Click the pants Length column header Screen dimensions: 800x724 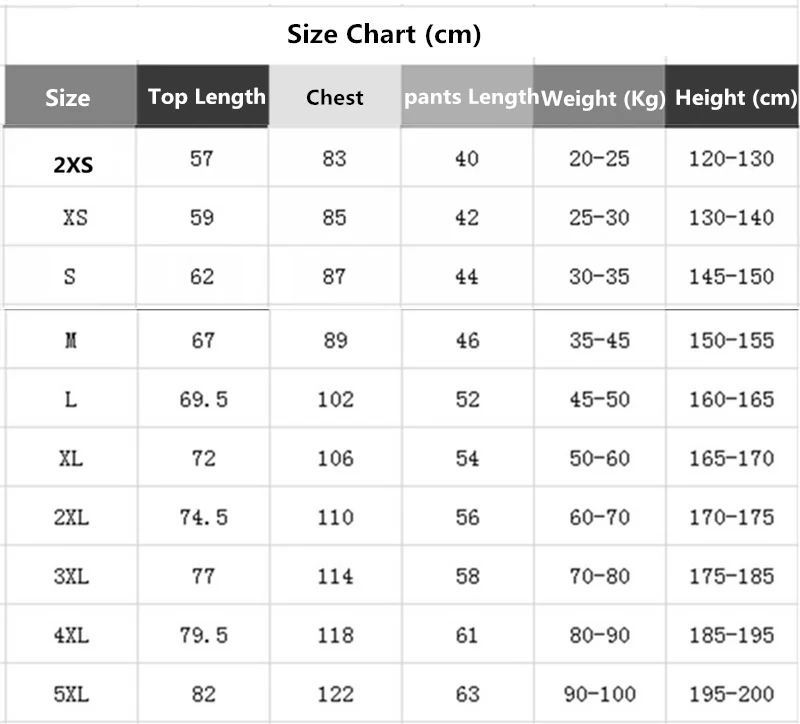(471, 97)
